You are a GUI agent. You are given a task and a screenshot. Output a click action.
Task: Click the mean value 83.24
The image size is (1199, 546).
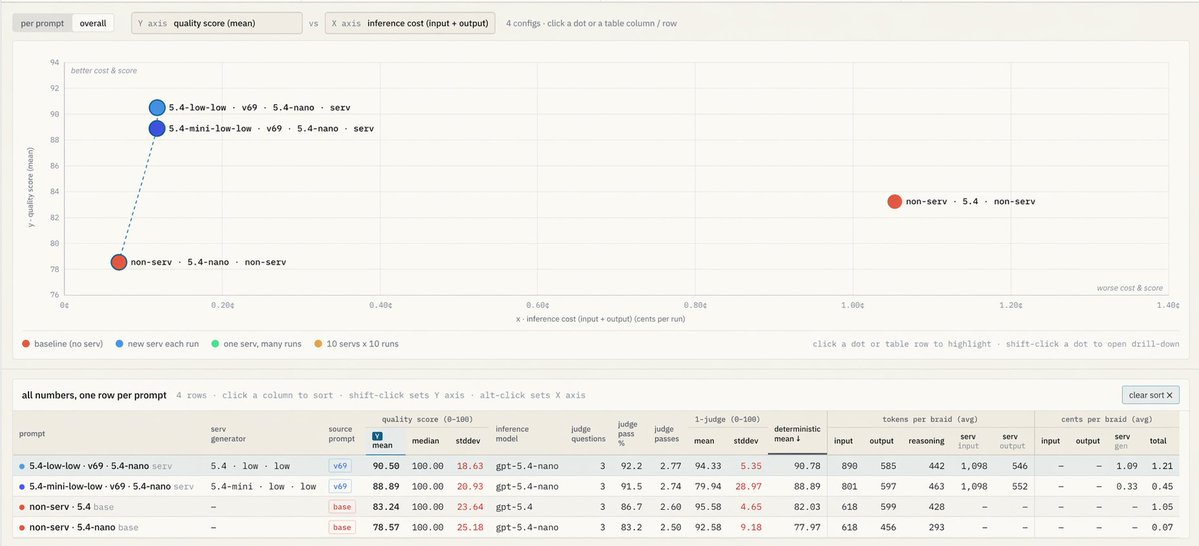point(386,506)
